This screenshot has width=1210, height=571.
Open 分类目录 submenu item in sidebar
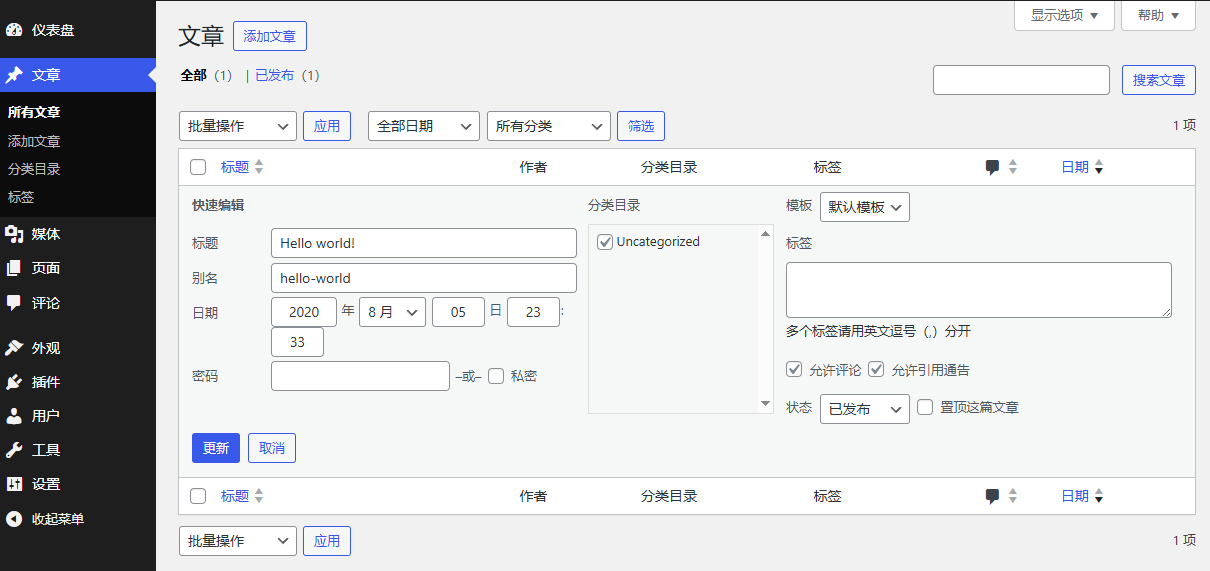pyautogui.click(x=34, y=169)
